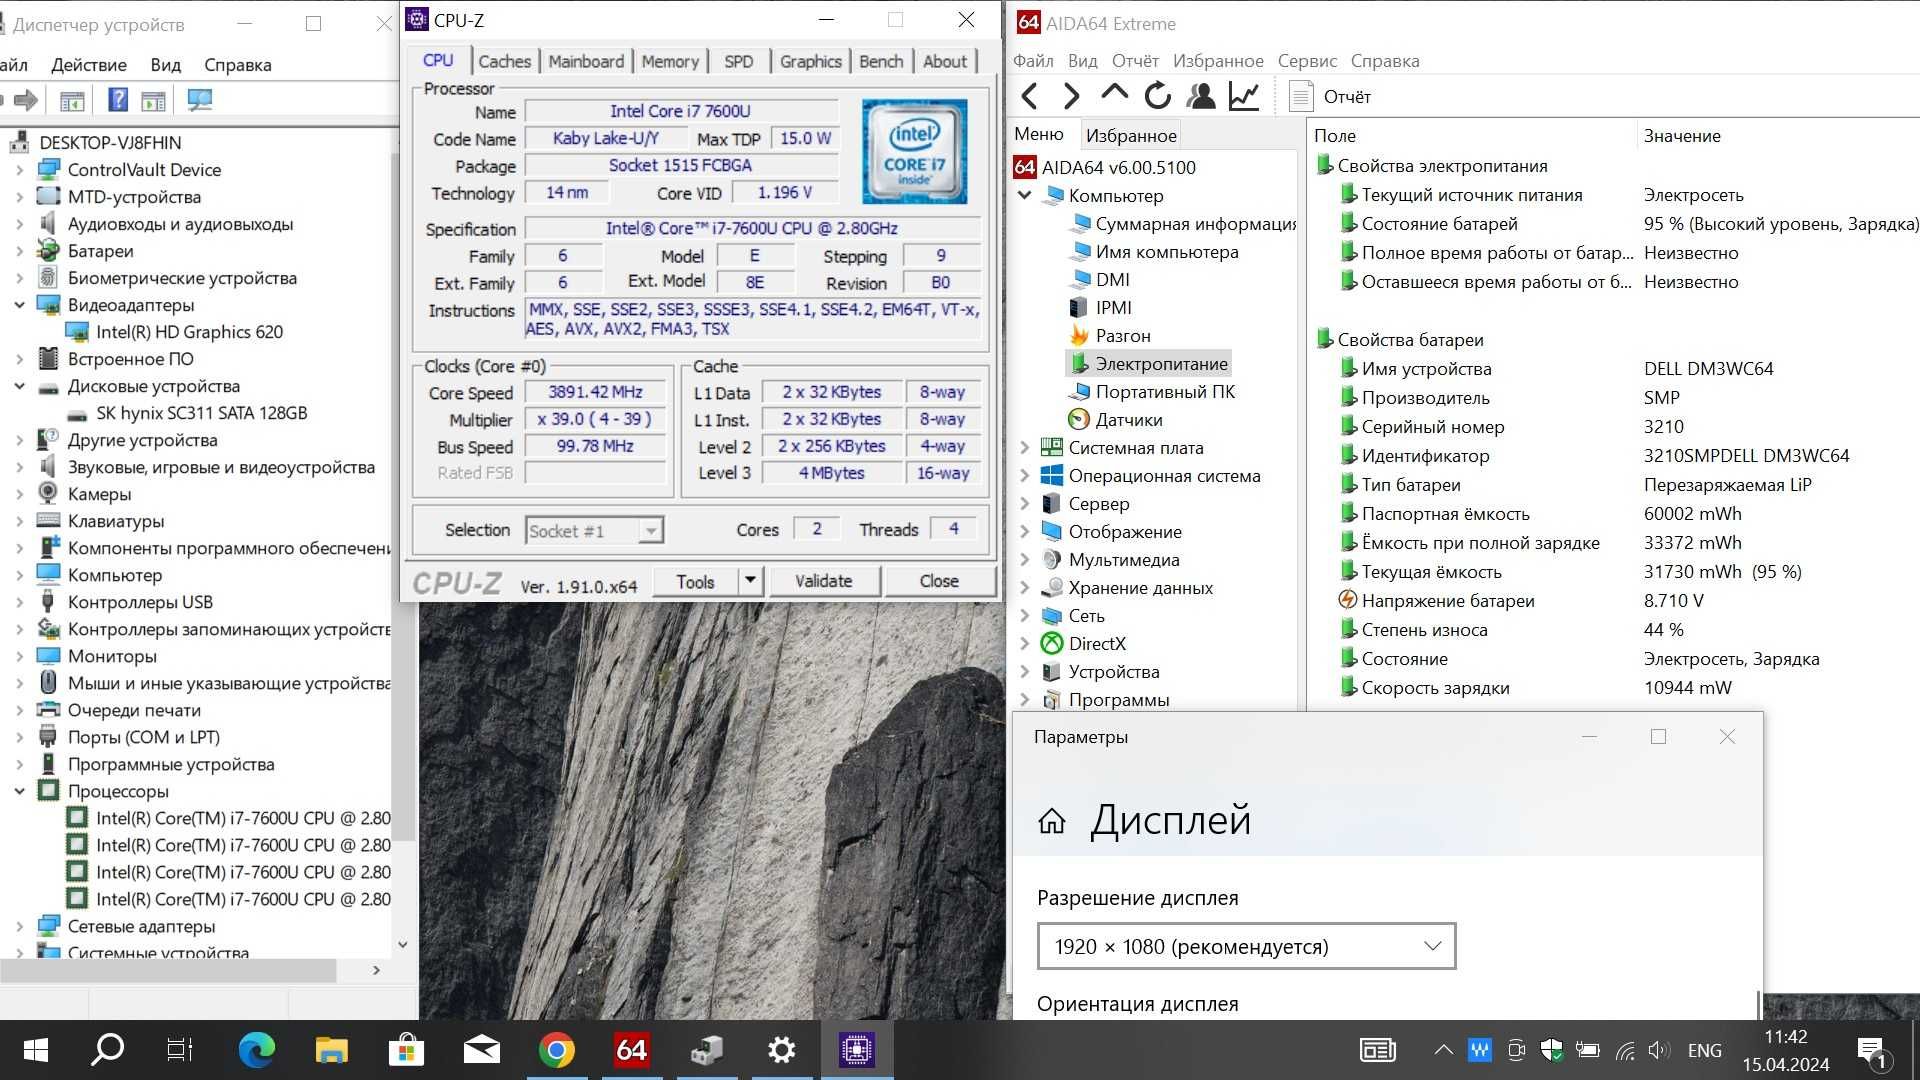
Task: Select Socket #1 in CPU-Z selection
Action: pyautogui.click(x=591, y=530)
